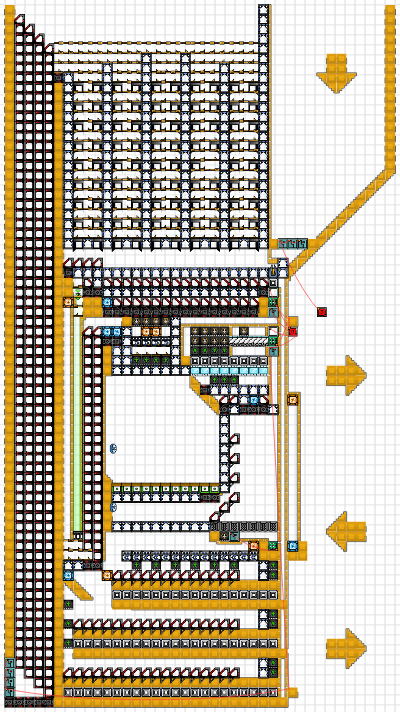Click the orange entity atop the right vertical loop

293,400
